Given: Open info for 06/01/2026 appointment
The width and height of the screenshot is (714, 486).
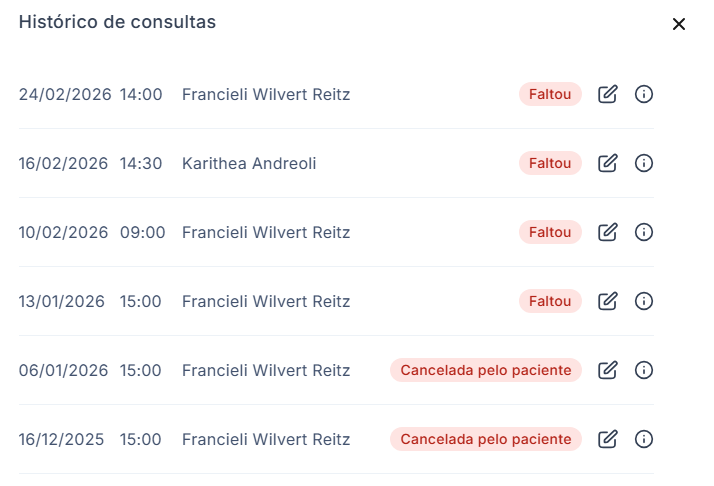Looking at the screenshot, I should 644,370.
